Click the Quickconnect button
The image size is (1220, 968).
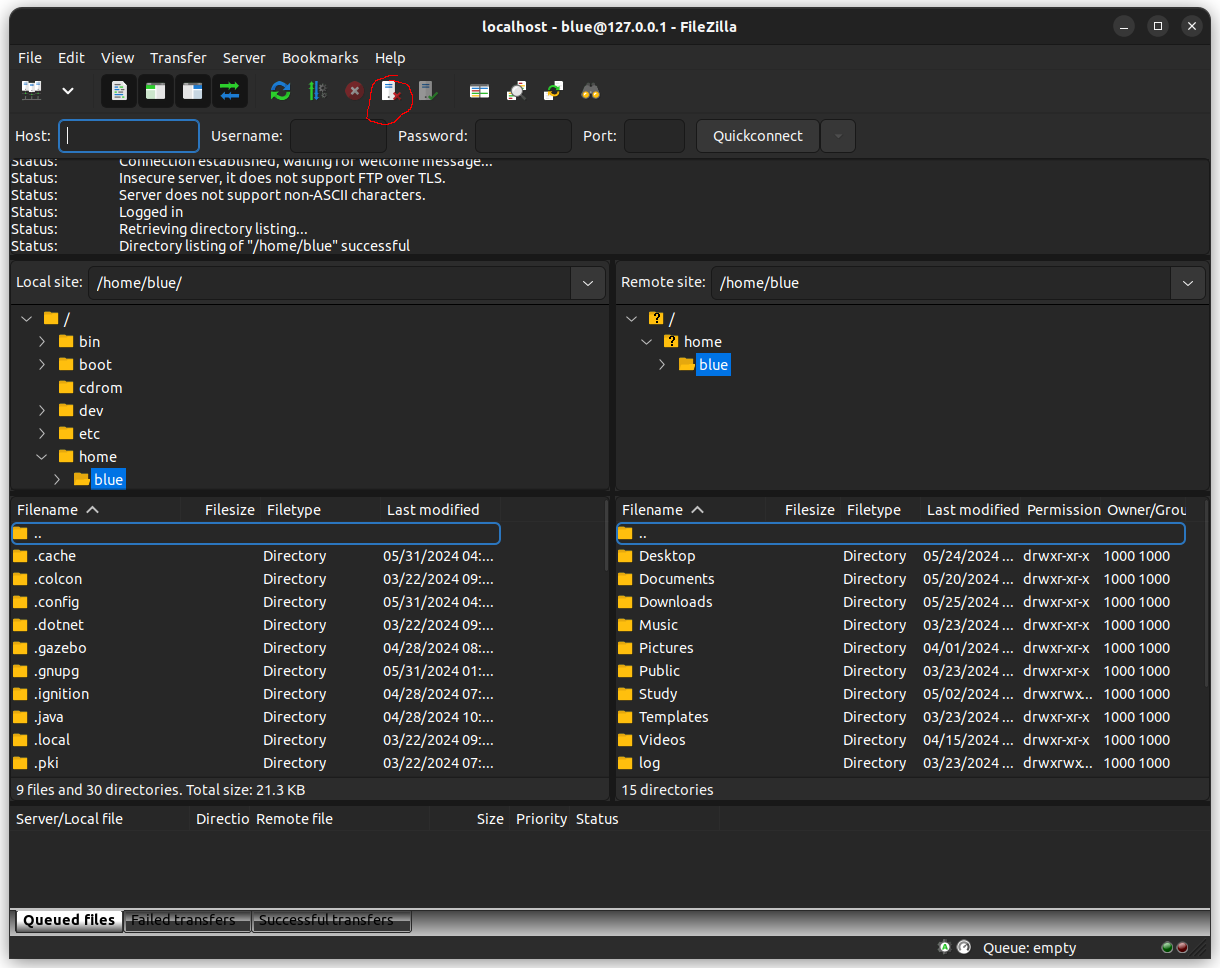tap(758, 136)
